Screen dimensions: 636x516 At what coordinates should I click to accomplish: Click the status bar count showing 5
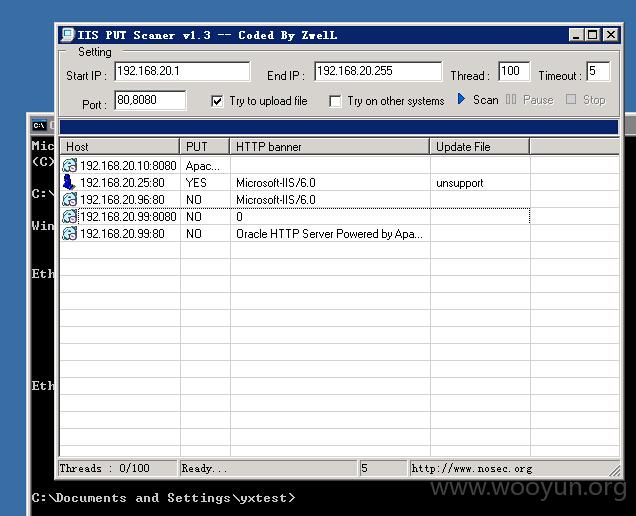point(382,468)
